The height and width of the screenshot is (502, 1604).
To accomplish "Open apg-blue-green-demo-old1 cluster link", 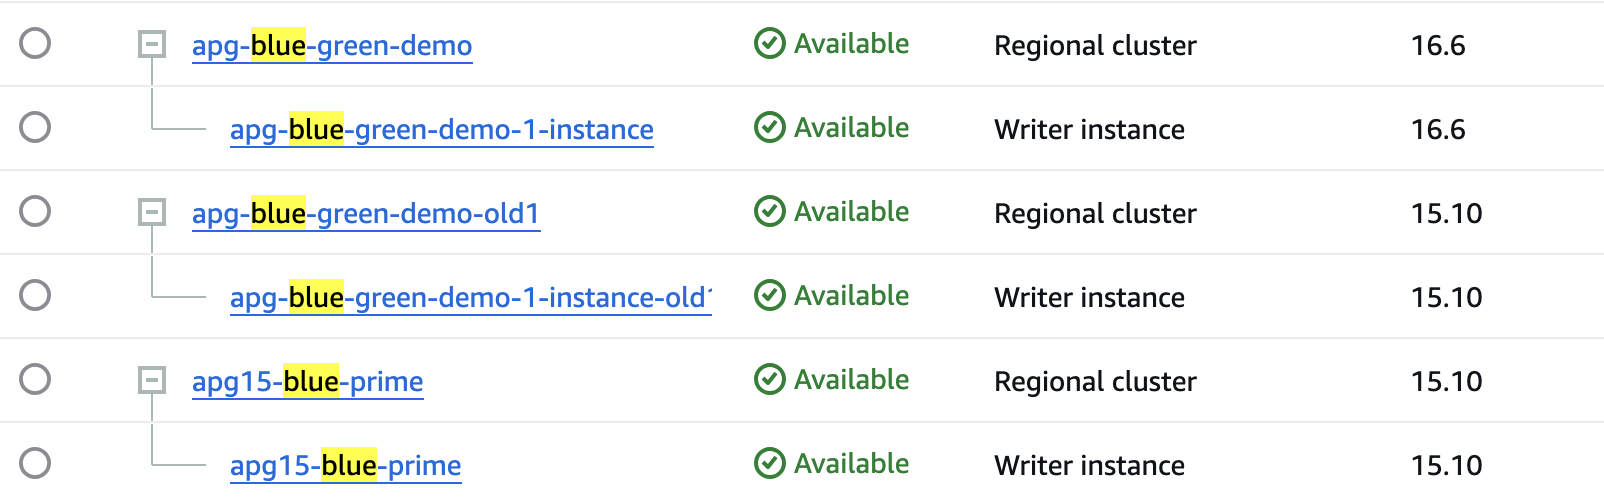I will [366, 214].
